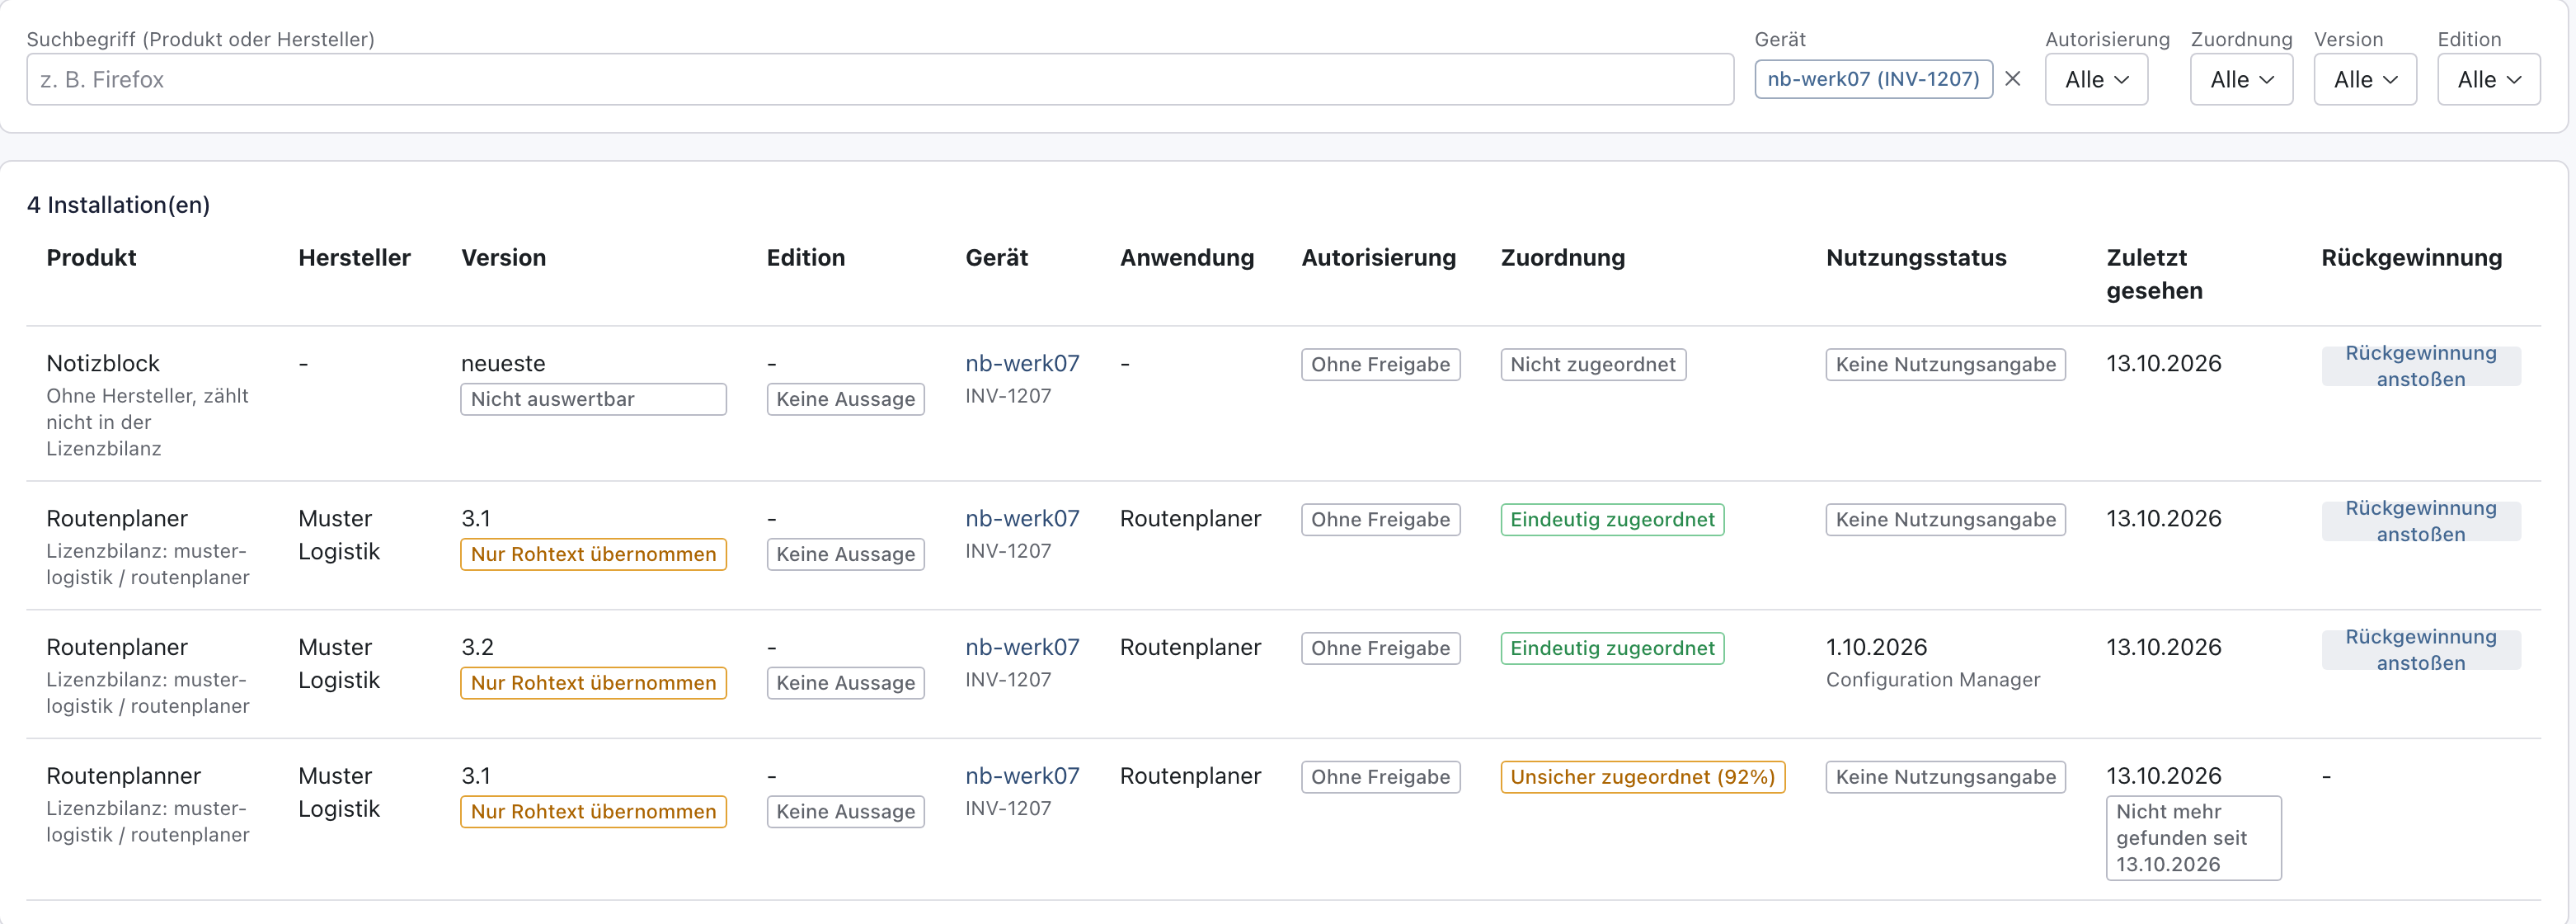Click the Produkt column header
The height and width of the screenshot is (924, 2576).
(x=91, y=257)
